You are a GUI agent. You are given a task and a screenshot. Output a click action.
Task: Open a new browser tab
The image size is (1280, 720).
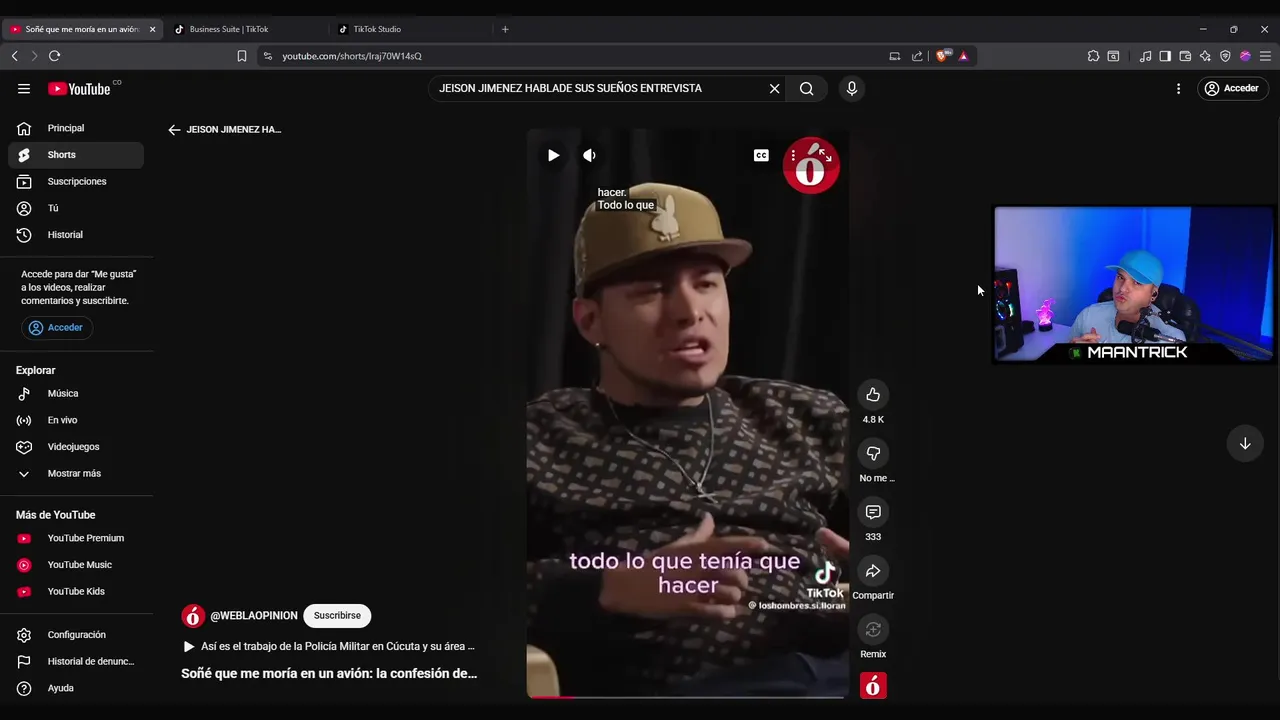pyautogui.click(x=505, y=29)
